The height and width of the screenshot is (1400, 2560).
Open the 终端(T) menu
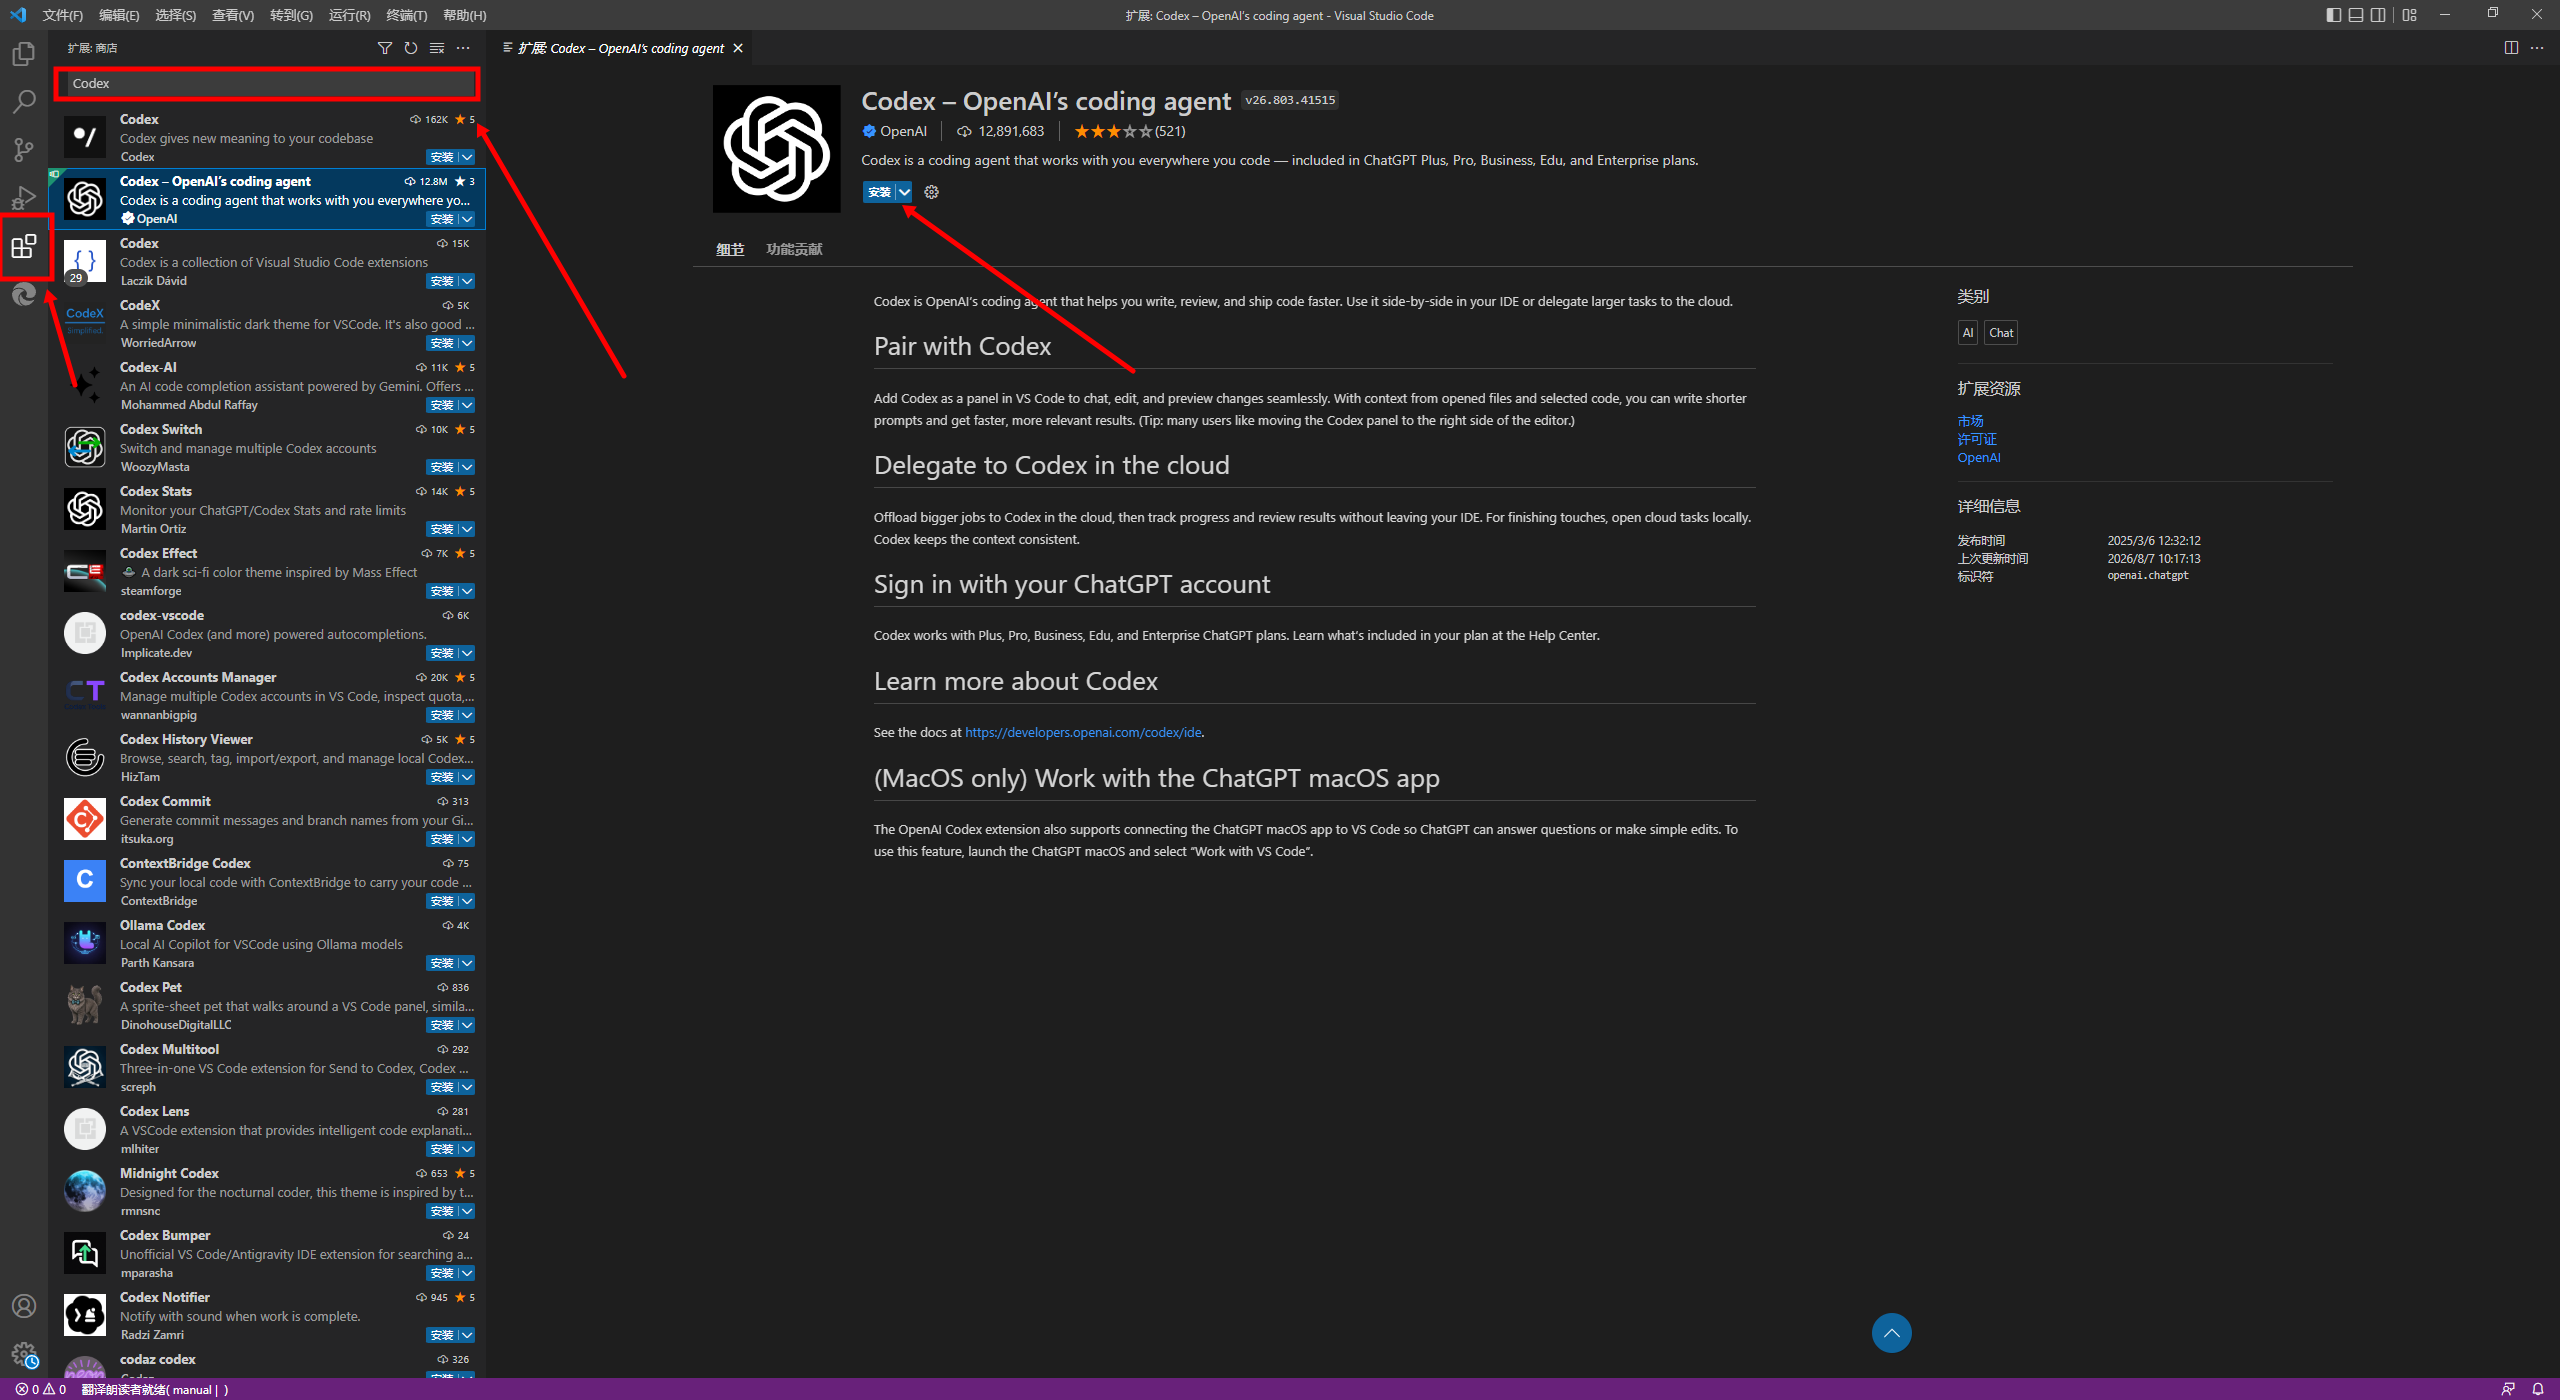click(x=407, y=15)
